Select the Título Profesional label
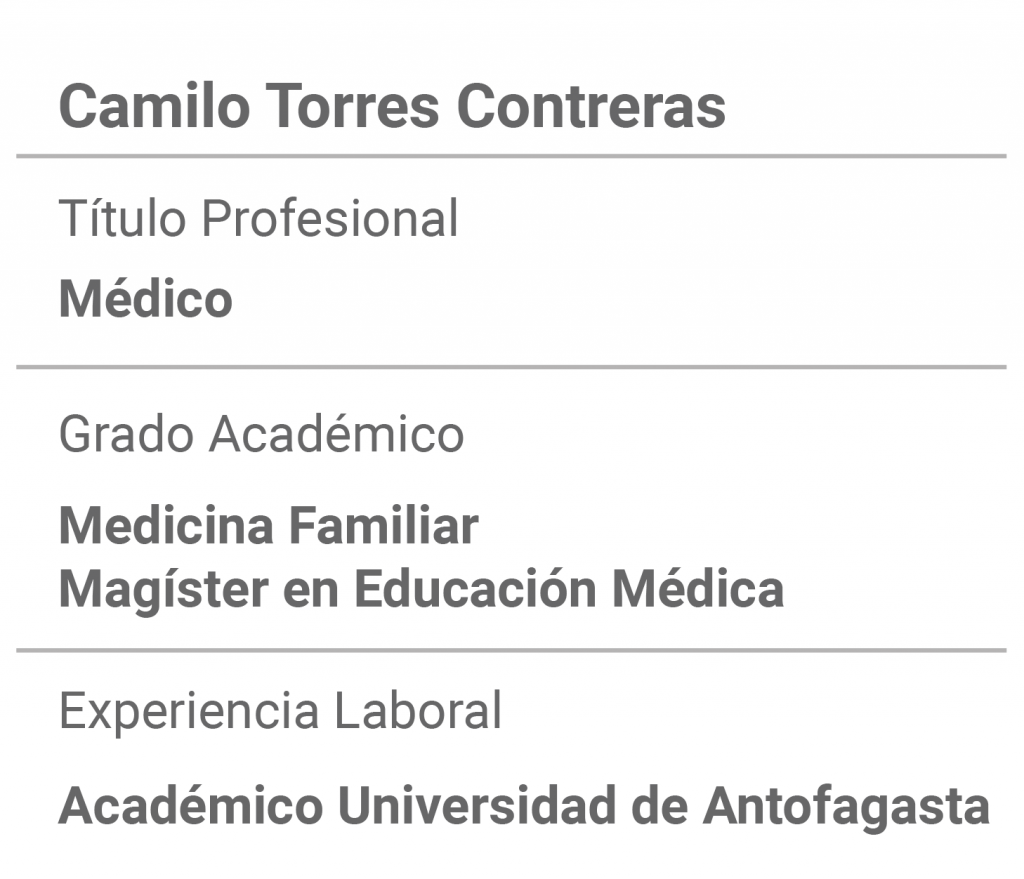 (259, 217)
